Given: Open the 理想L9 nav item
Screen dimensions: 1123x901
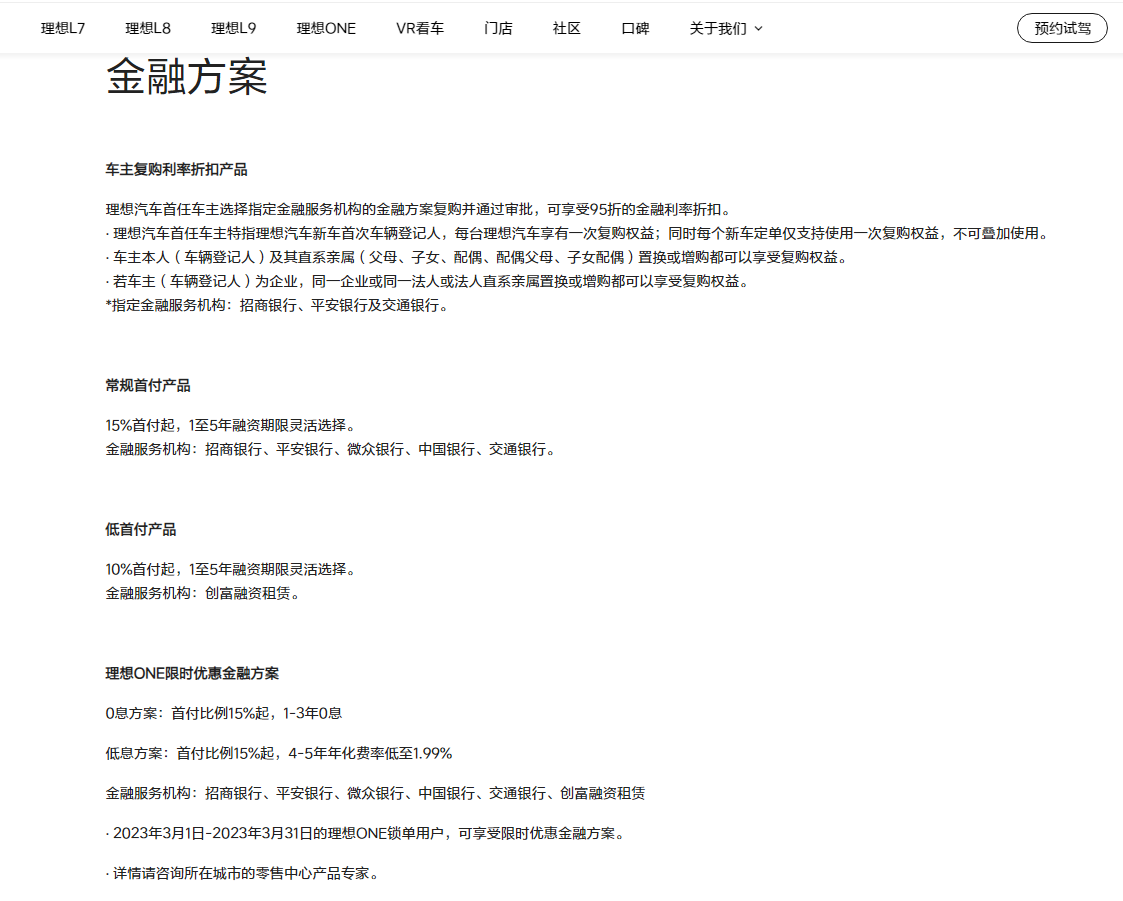Looking at the screenshot, I should tap(233, 29).
